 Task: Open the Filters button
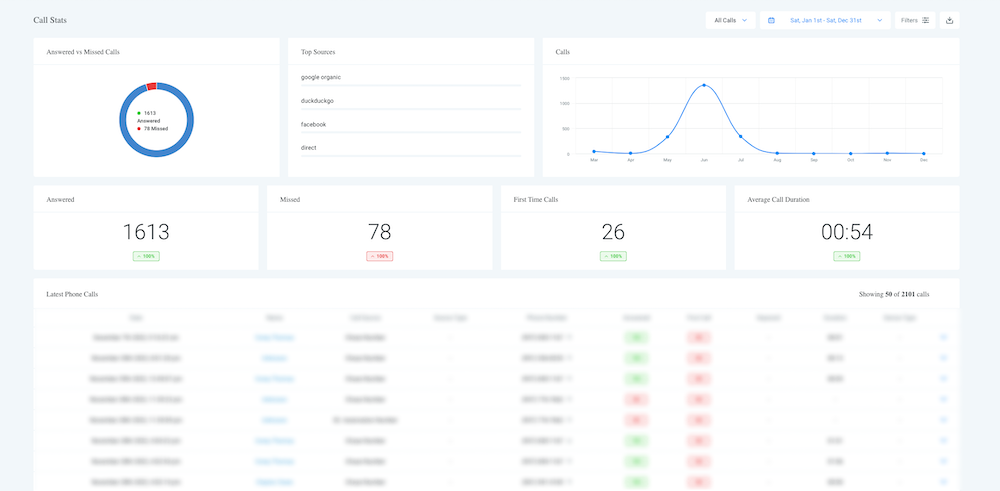click(915, 20)
